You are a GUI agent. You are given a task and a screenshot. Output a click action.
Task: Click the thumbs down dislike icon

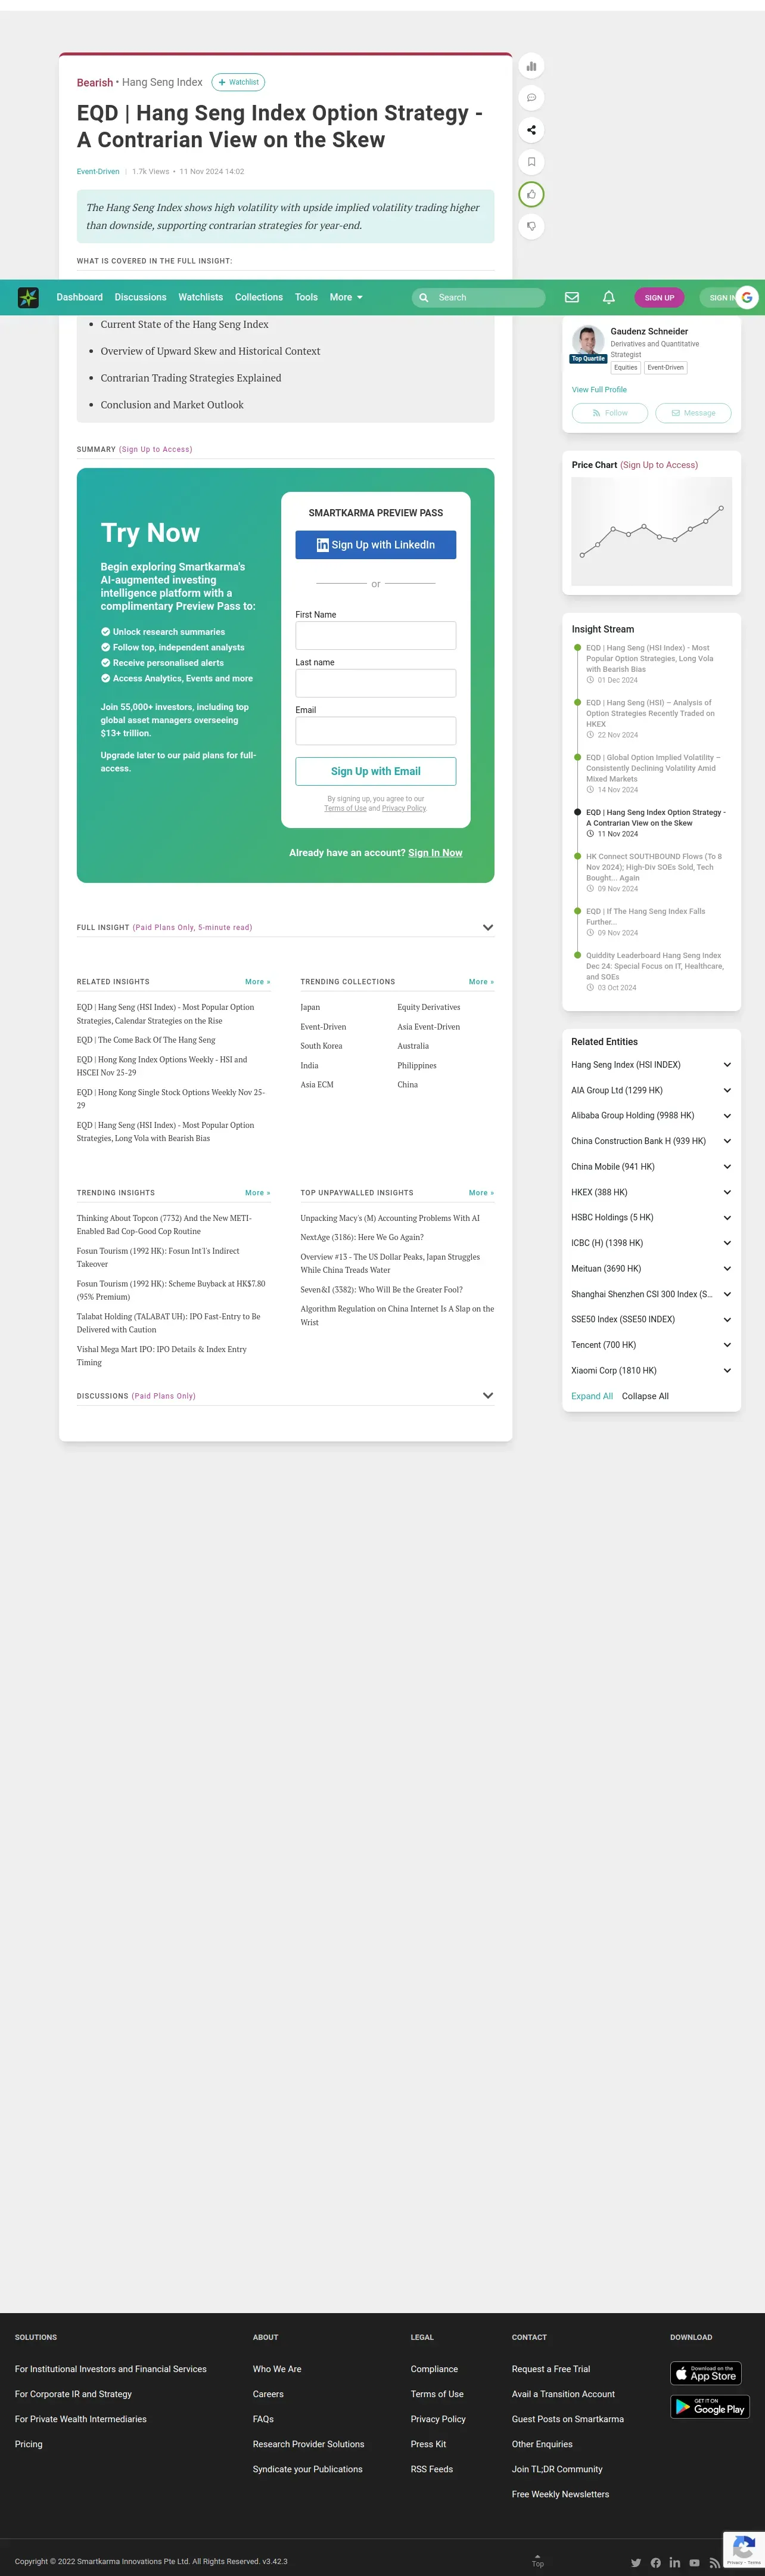tap(531, 226)
